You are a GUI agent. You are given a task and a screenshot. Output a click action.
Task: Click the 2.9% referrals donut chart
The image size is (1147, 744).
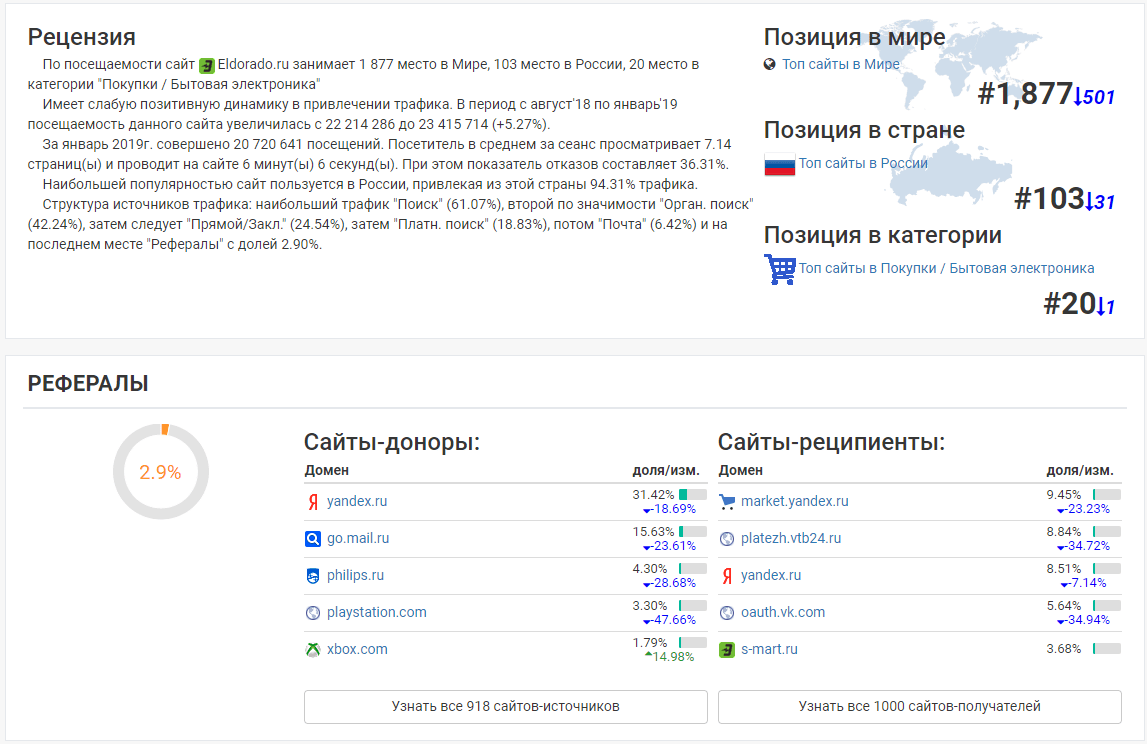(161, 472)
